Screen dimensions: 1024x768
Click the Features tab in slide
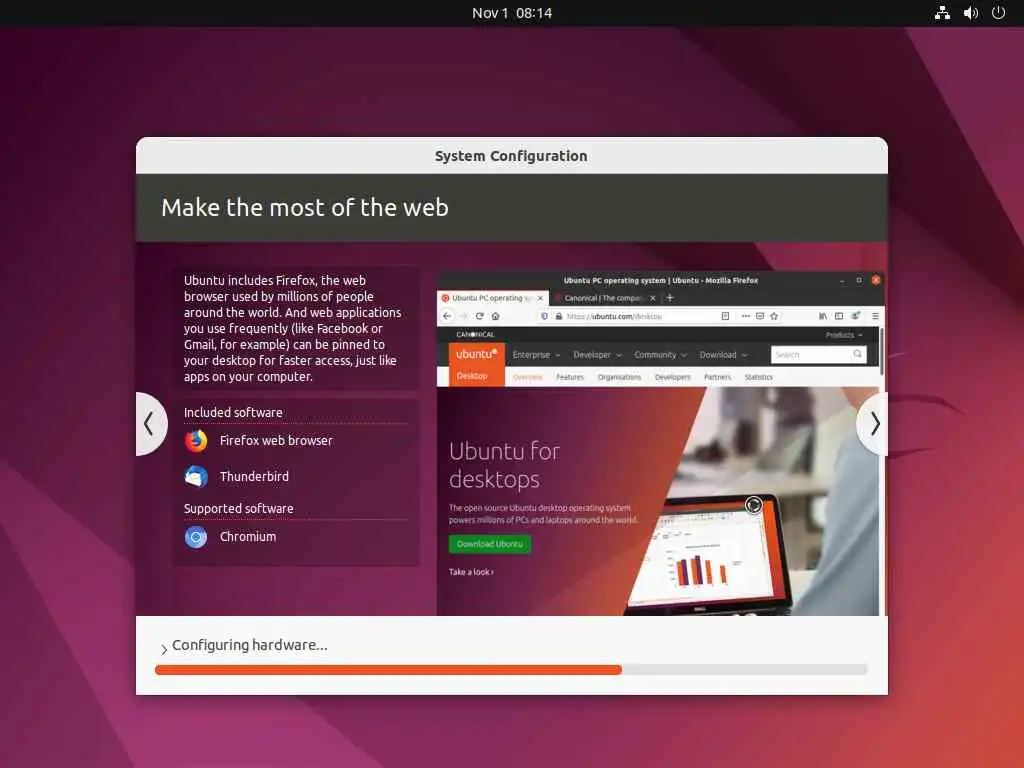570,377
